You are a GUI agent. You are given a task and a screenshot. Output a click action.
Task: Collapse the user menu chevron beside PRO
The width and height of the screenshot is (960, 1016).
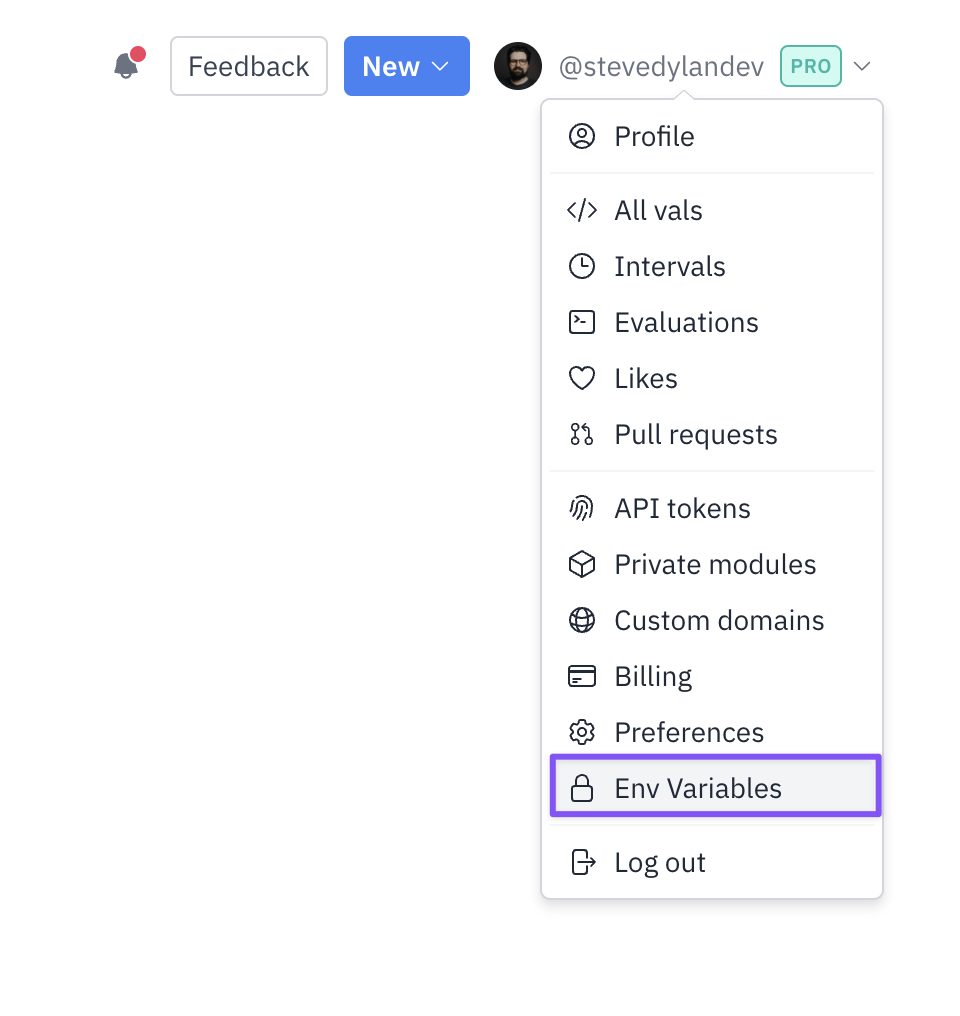862,66
